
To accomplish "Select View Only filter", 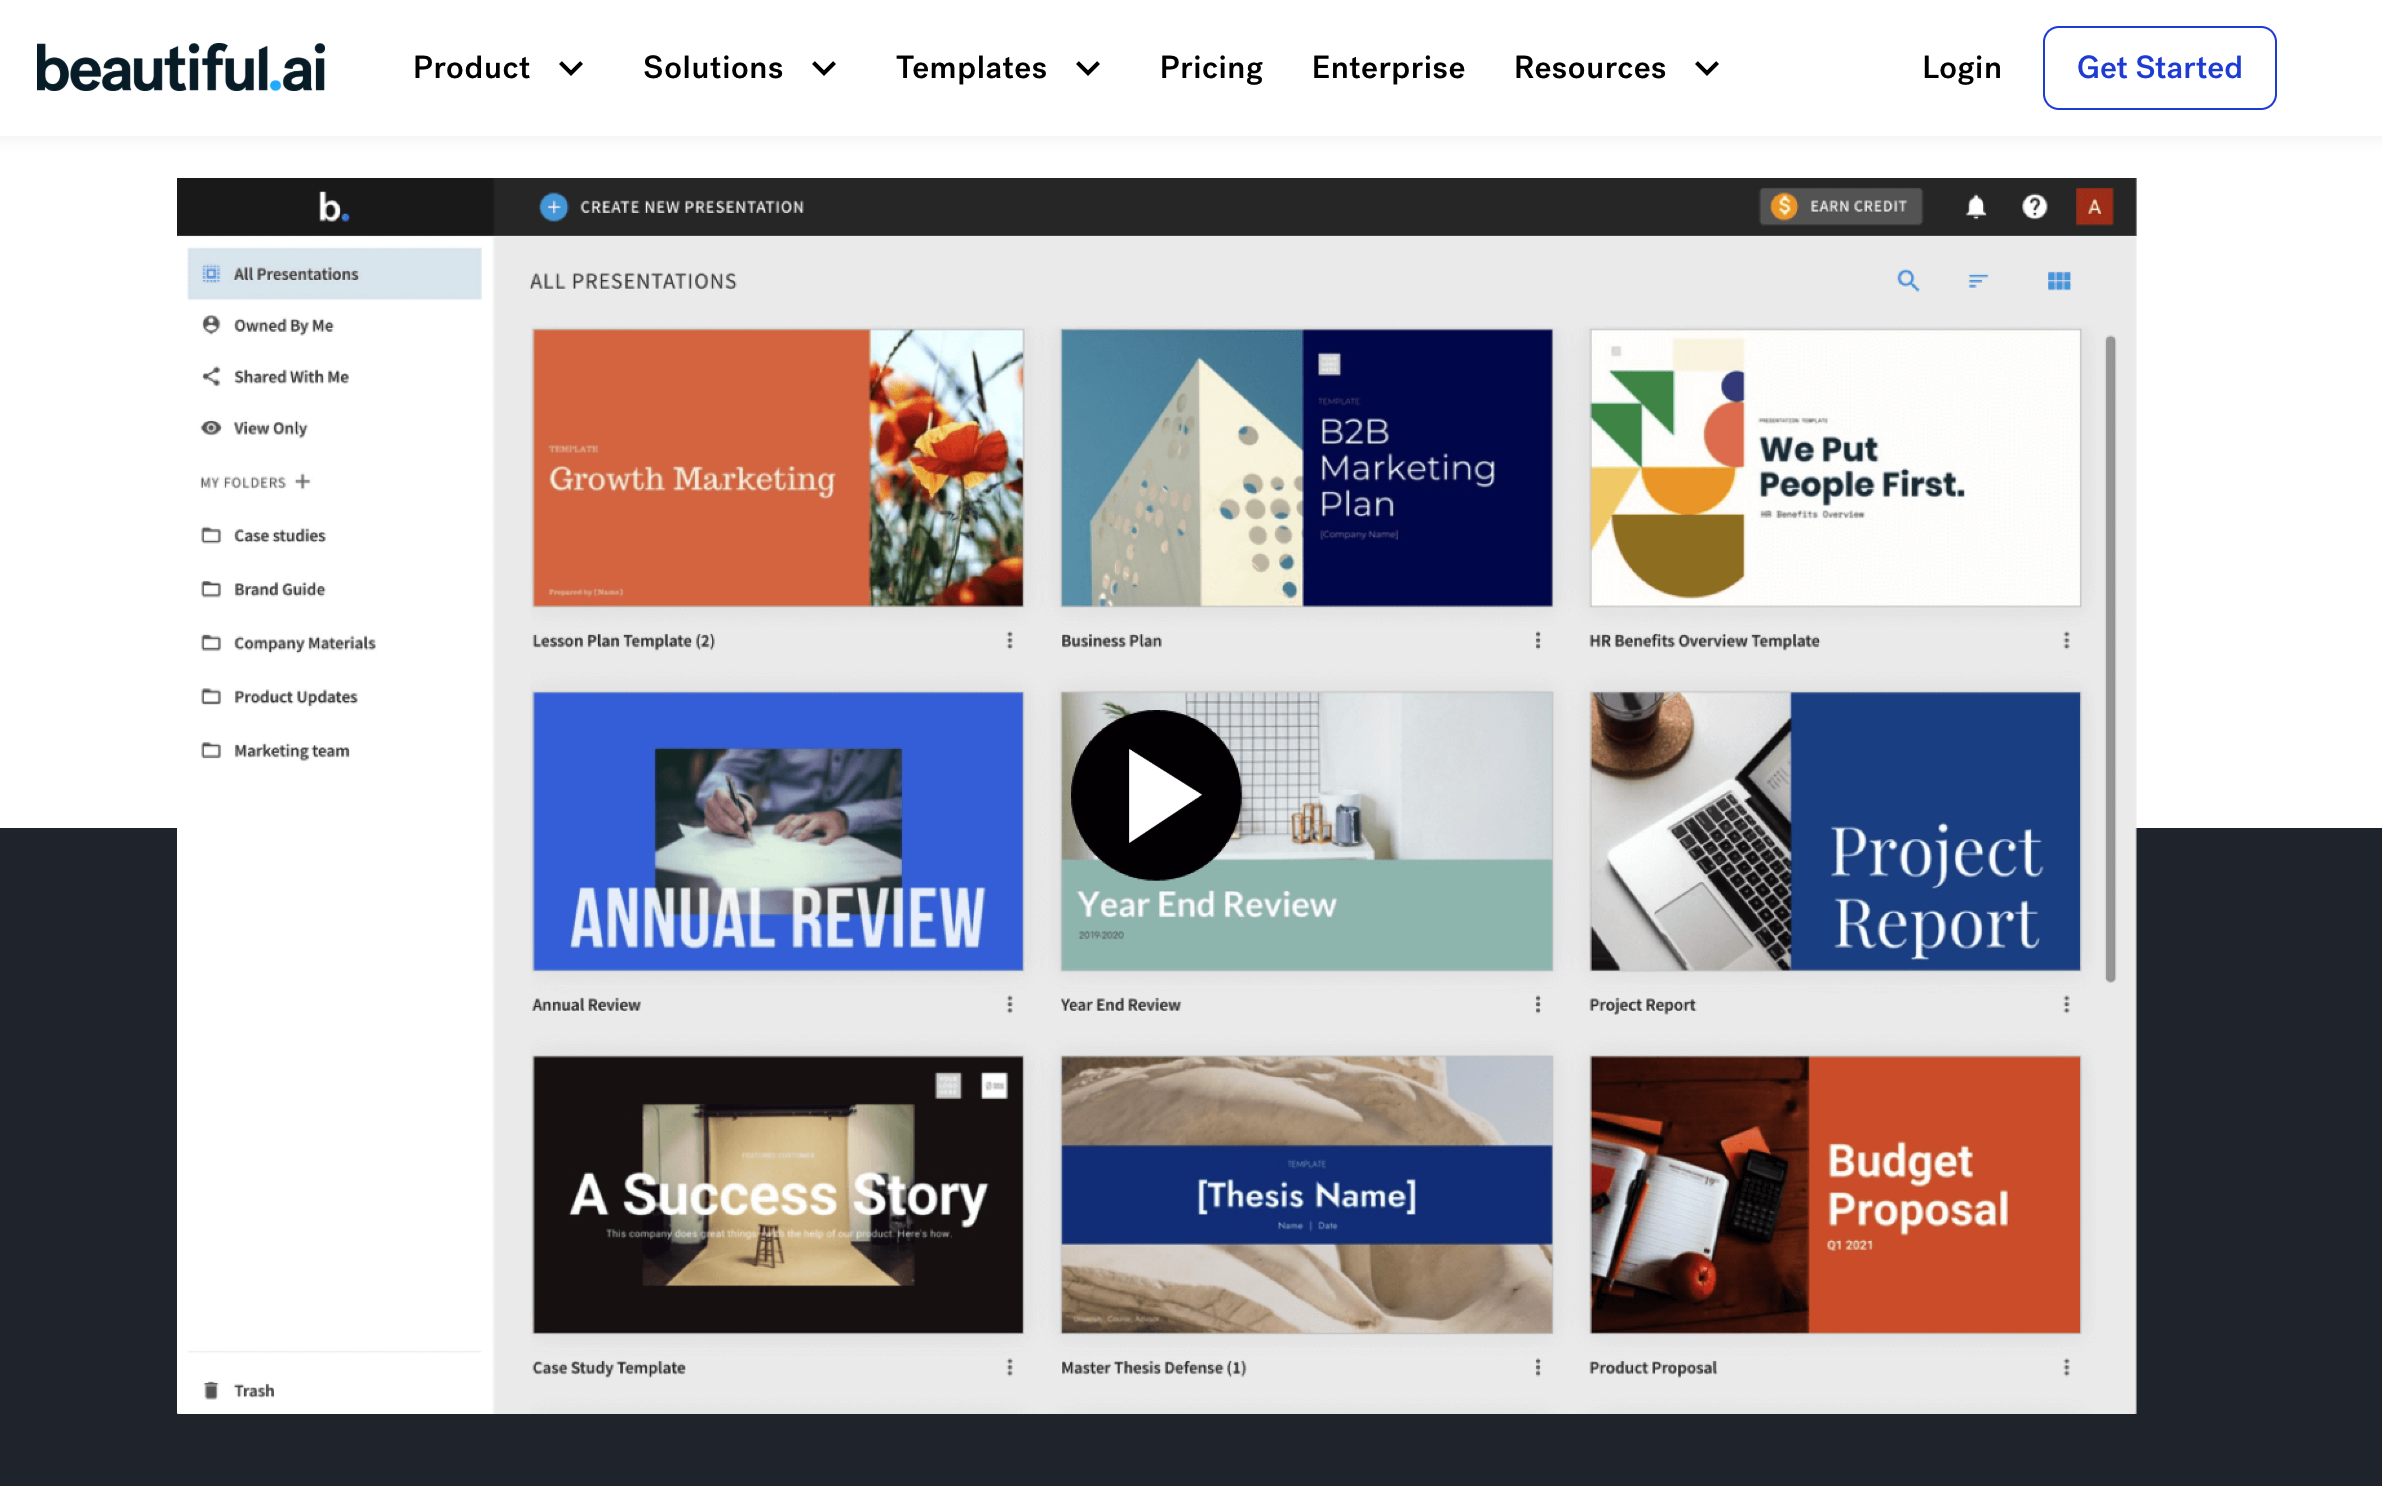I will [270, 428].
